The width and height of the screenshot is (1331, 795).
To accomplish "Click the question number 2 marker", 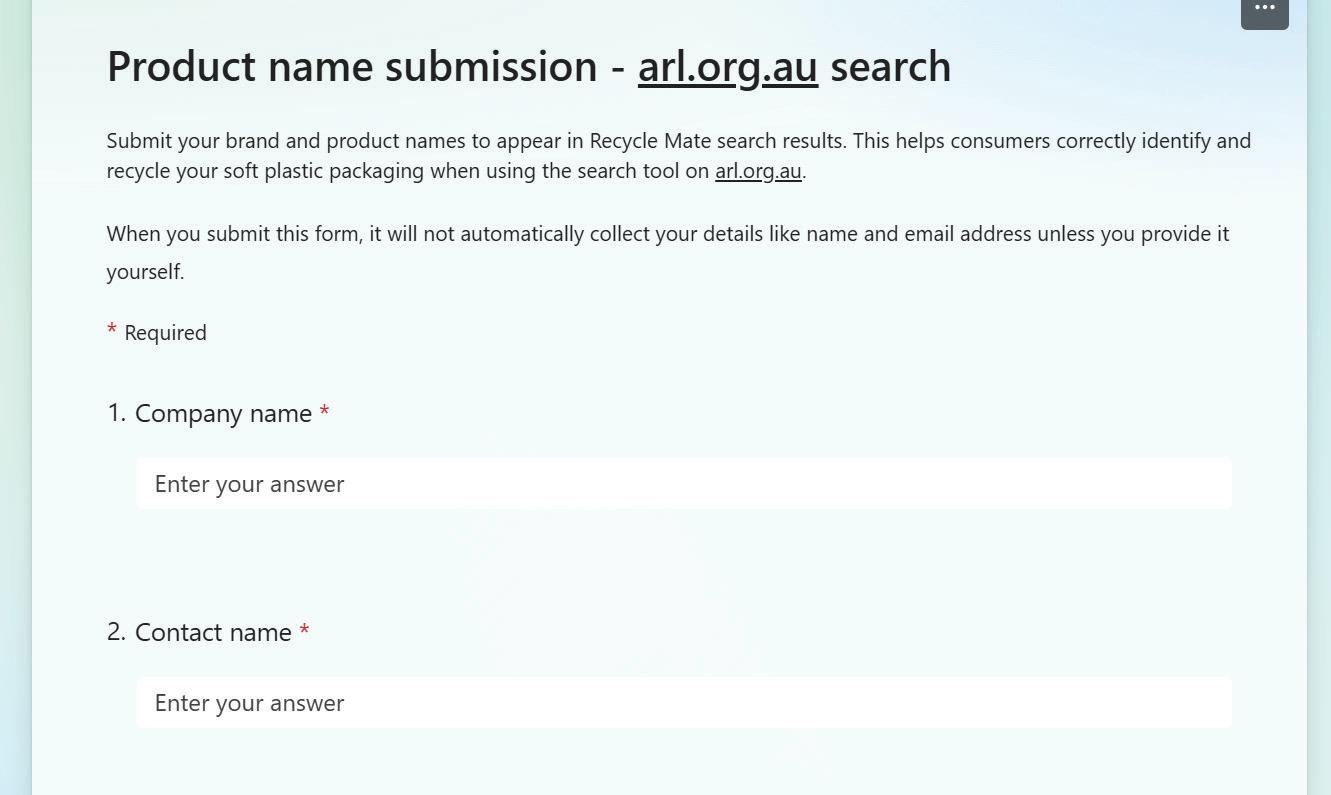I will 117,632.
